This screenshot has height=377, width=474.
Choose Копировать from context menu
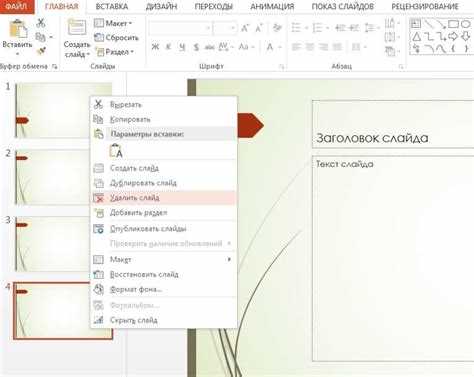pos(163,119)
